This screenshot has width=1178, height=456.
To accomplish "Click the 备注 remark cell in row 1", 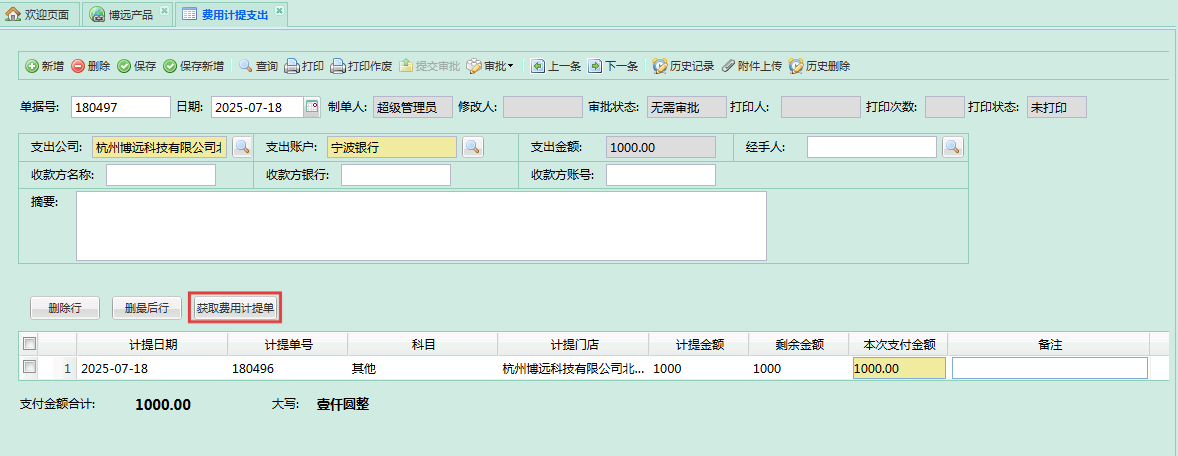I will click(x=1050, y=368).
